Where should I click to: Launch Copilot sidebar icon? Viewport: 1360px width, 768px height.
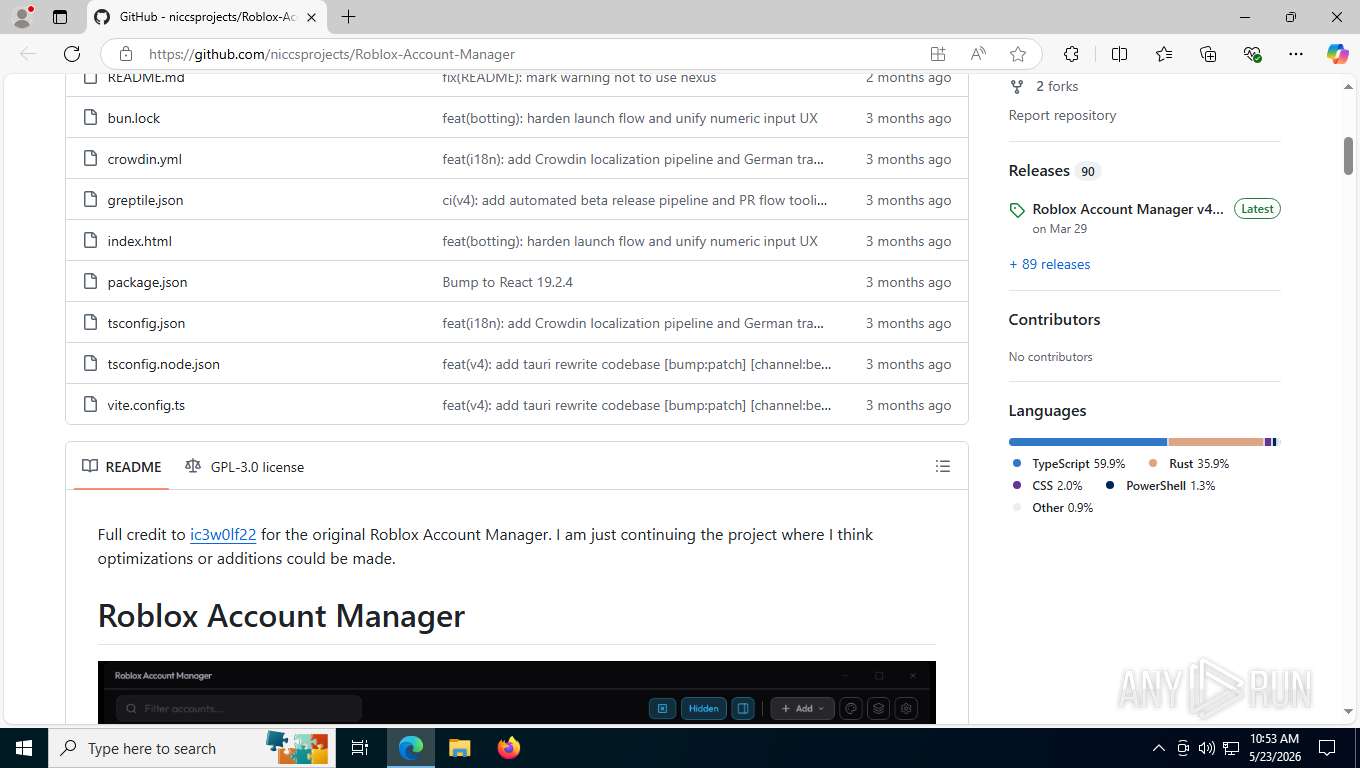pos(1337,54)
